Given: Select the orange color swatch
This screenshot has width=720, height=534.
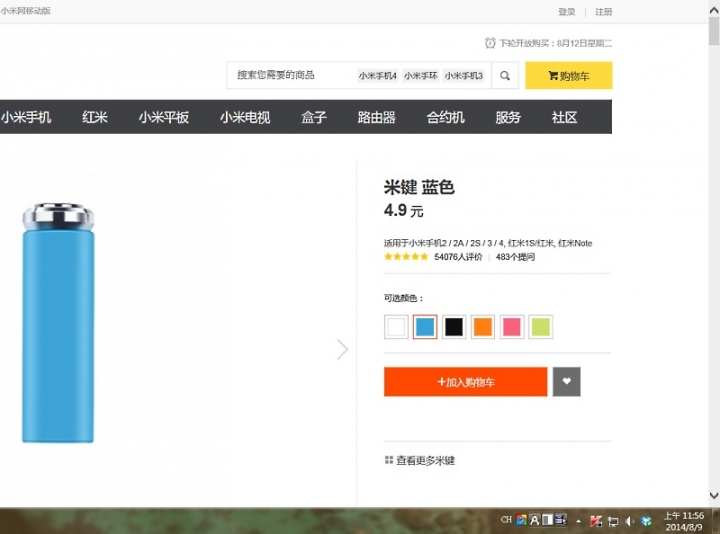Looking at the screenshot, I should click(483, 327).
